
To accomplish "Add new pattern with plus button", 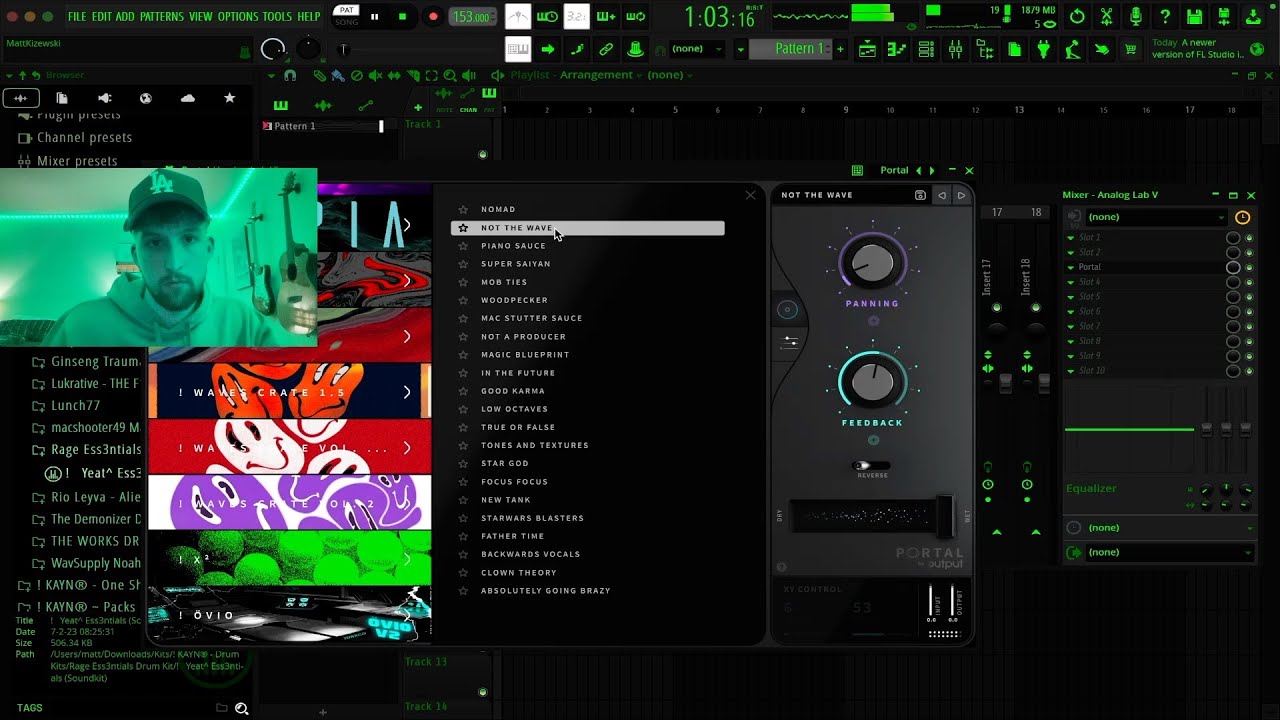I will (x=840, y=49).
